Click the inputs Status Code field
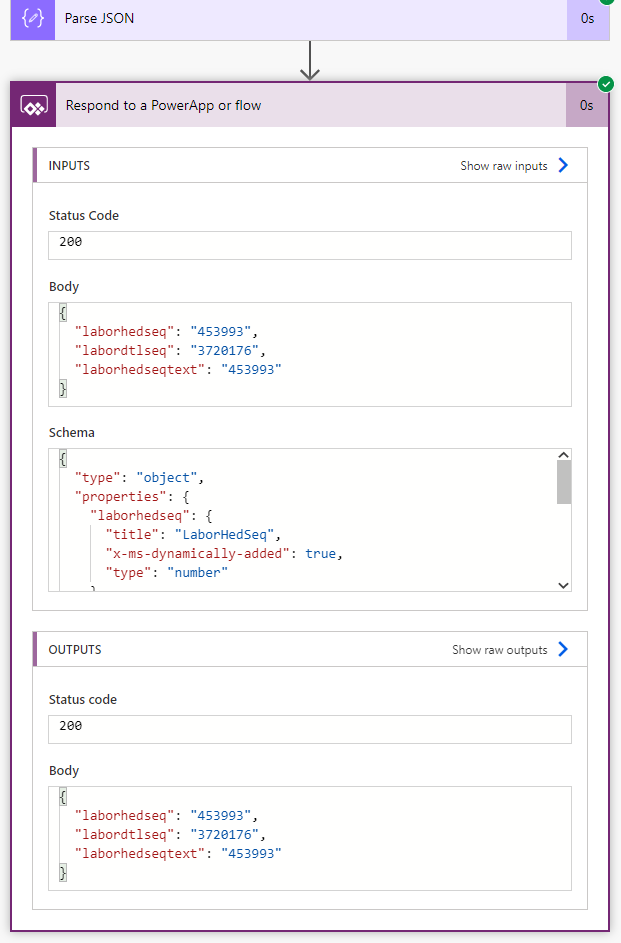The width and height of the screenshot is (621, 943). [x=310, y=245]
